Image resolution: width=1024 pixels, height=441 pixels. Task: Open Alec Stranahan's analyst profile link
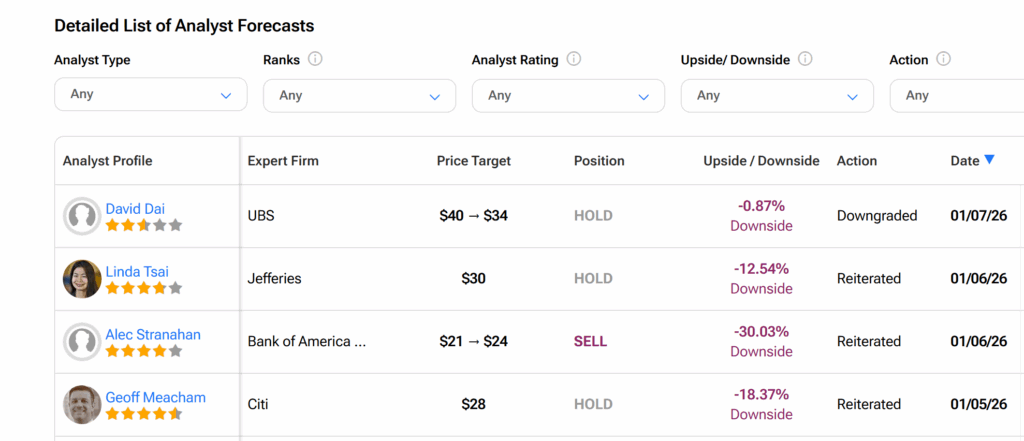(153, 335)
